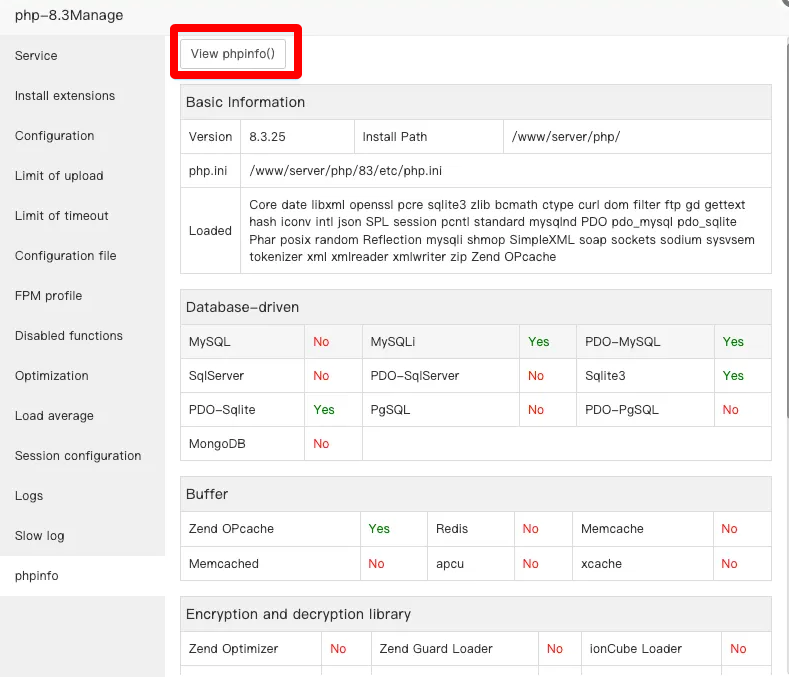Open Session configuration
This screenshot has height=677, width=789.
pyautogui.click(x=83, y=456)
